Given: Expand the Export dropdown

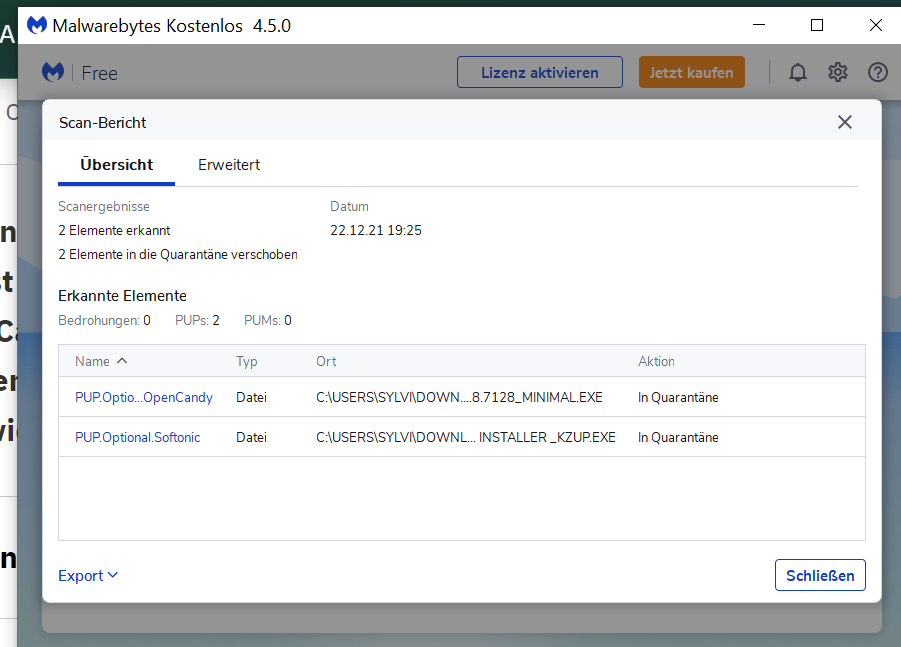Looking at the screenshot, I should (88, 575).
